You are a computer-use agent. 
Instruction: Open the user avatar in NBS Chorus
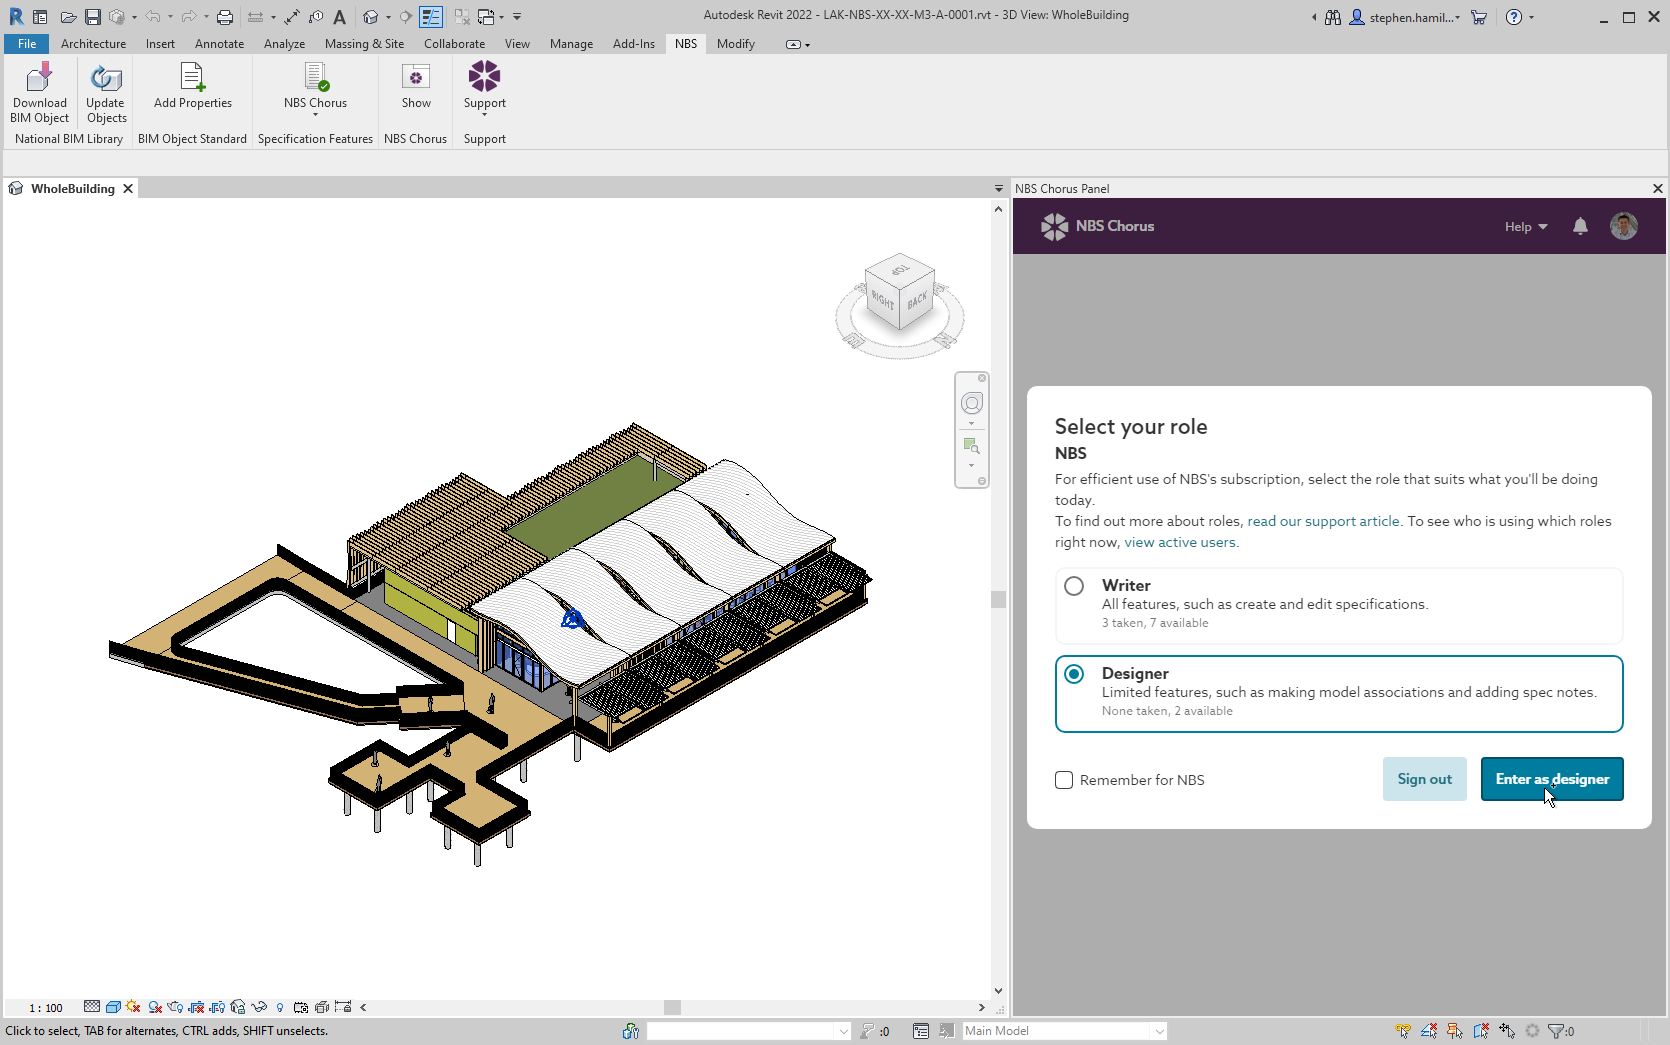coord(1624,226)
